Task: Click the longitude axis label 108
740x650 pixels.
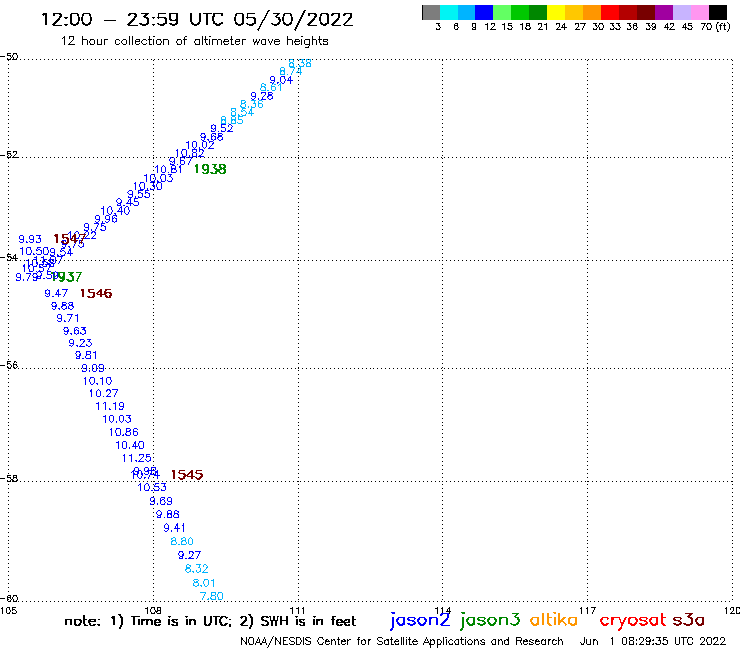Action: (153, 610)
